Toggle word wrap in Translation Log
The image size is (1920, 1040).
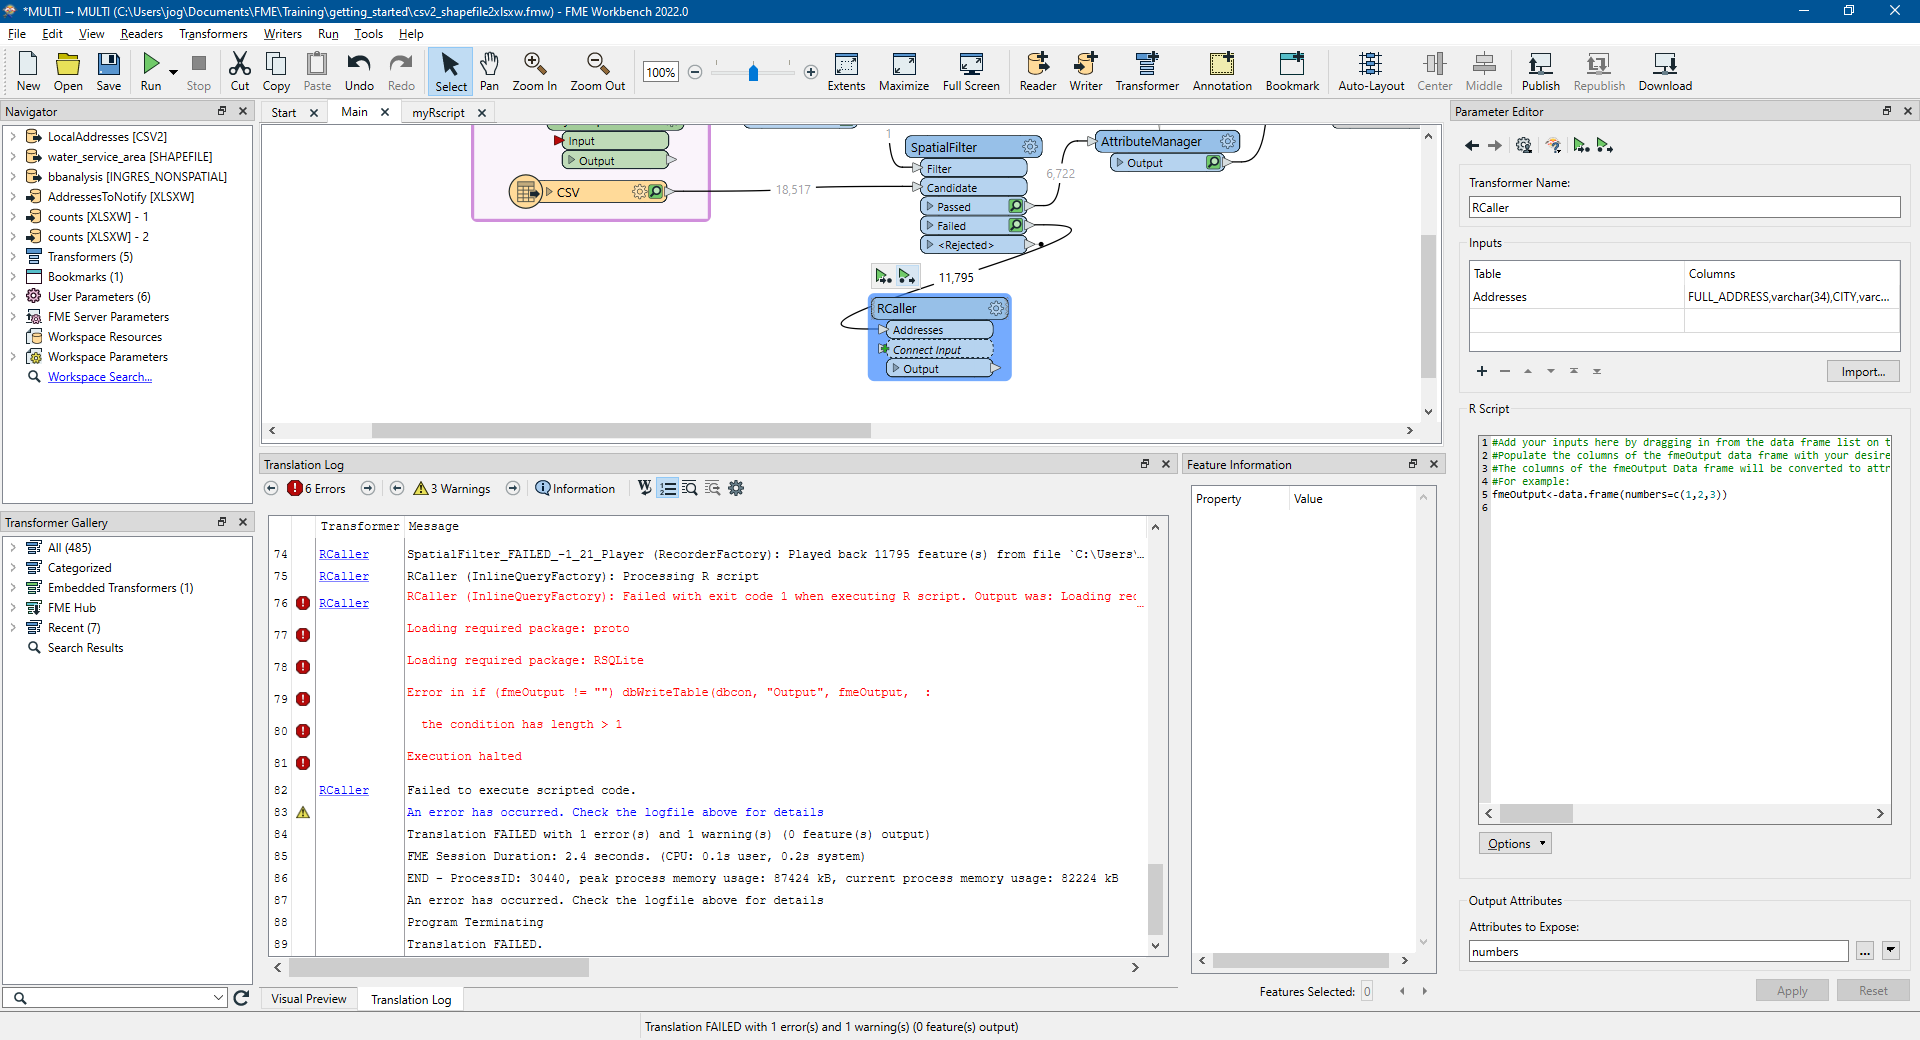[645, 488]
